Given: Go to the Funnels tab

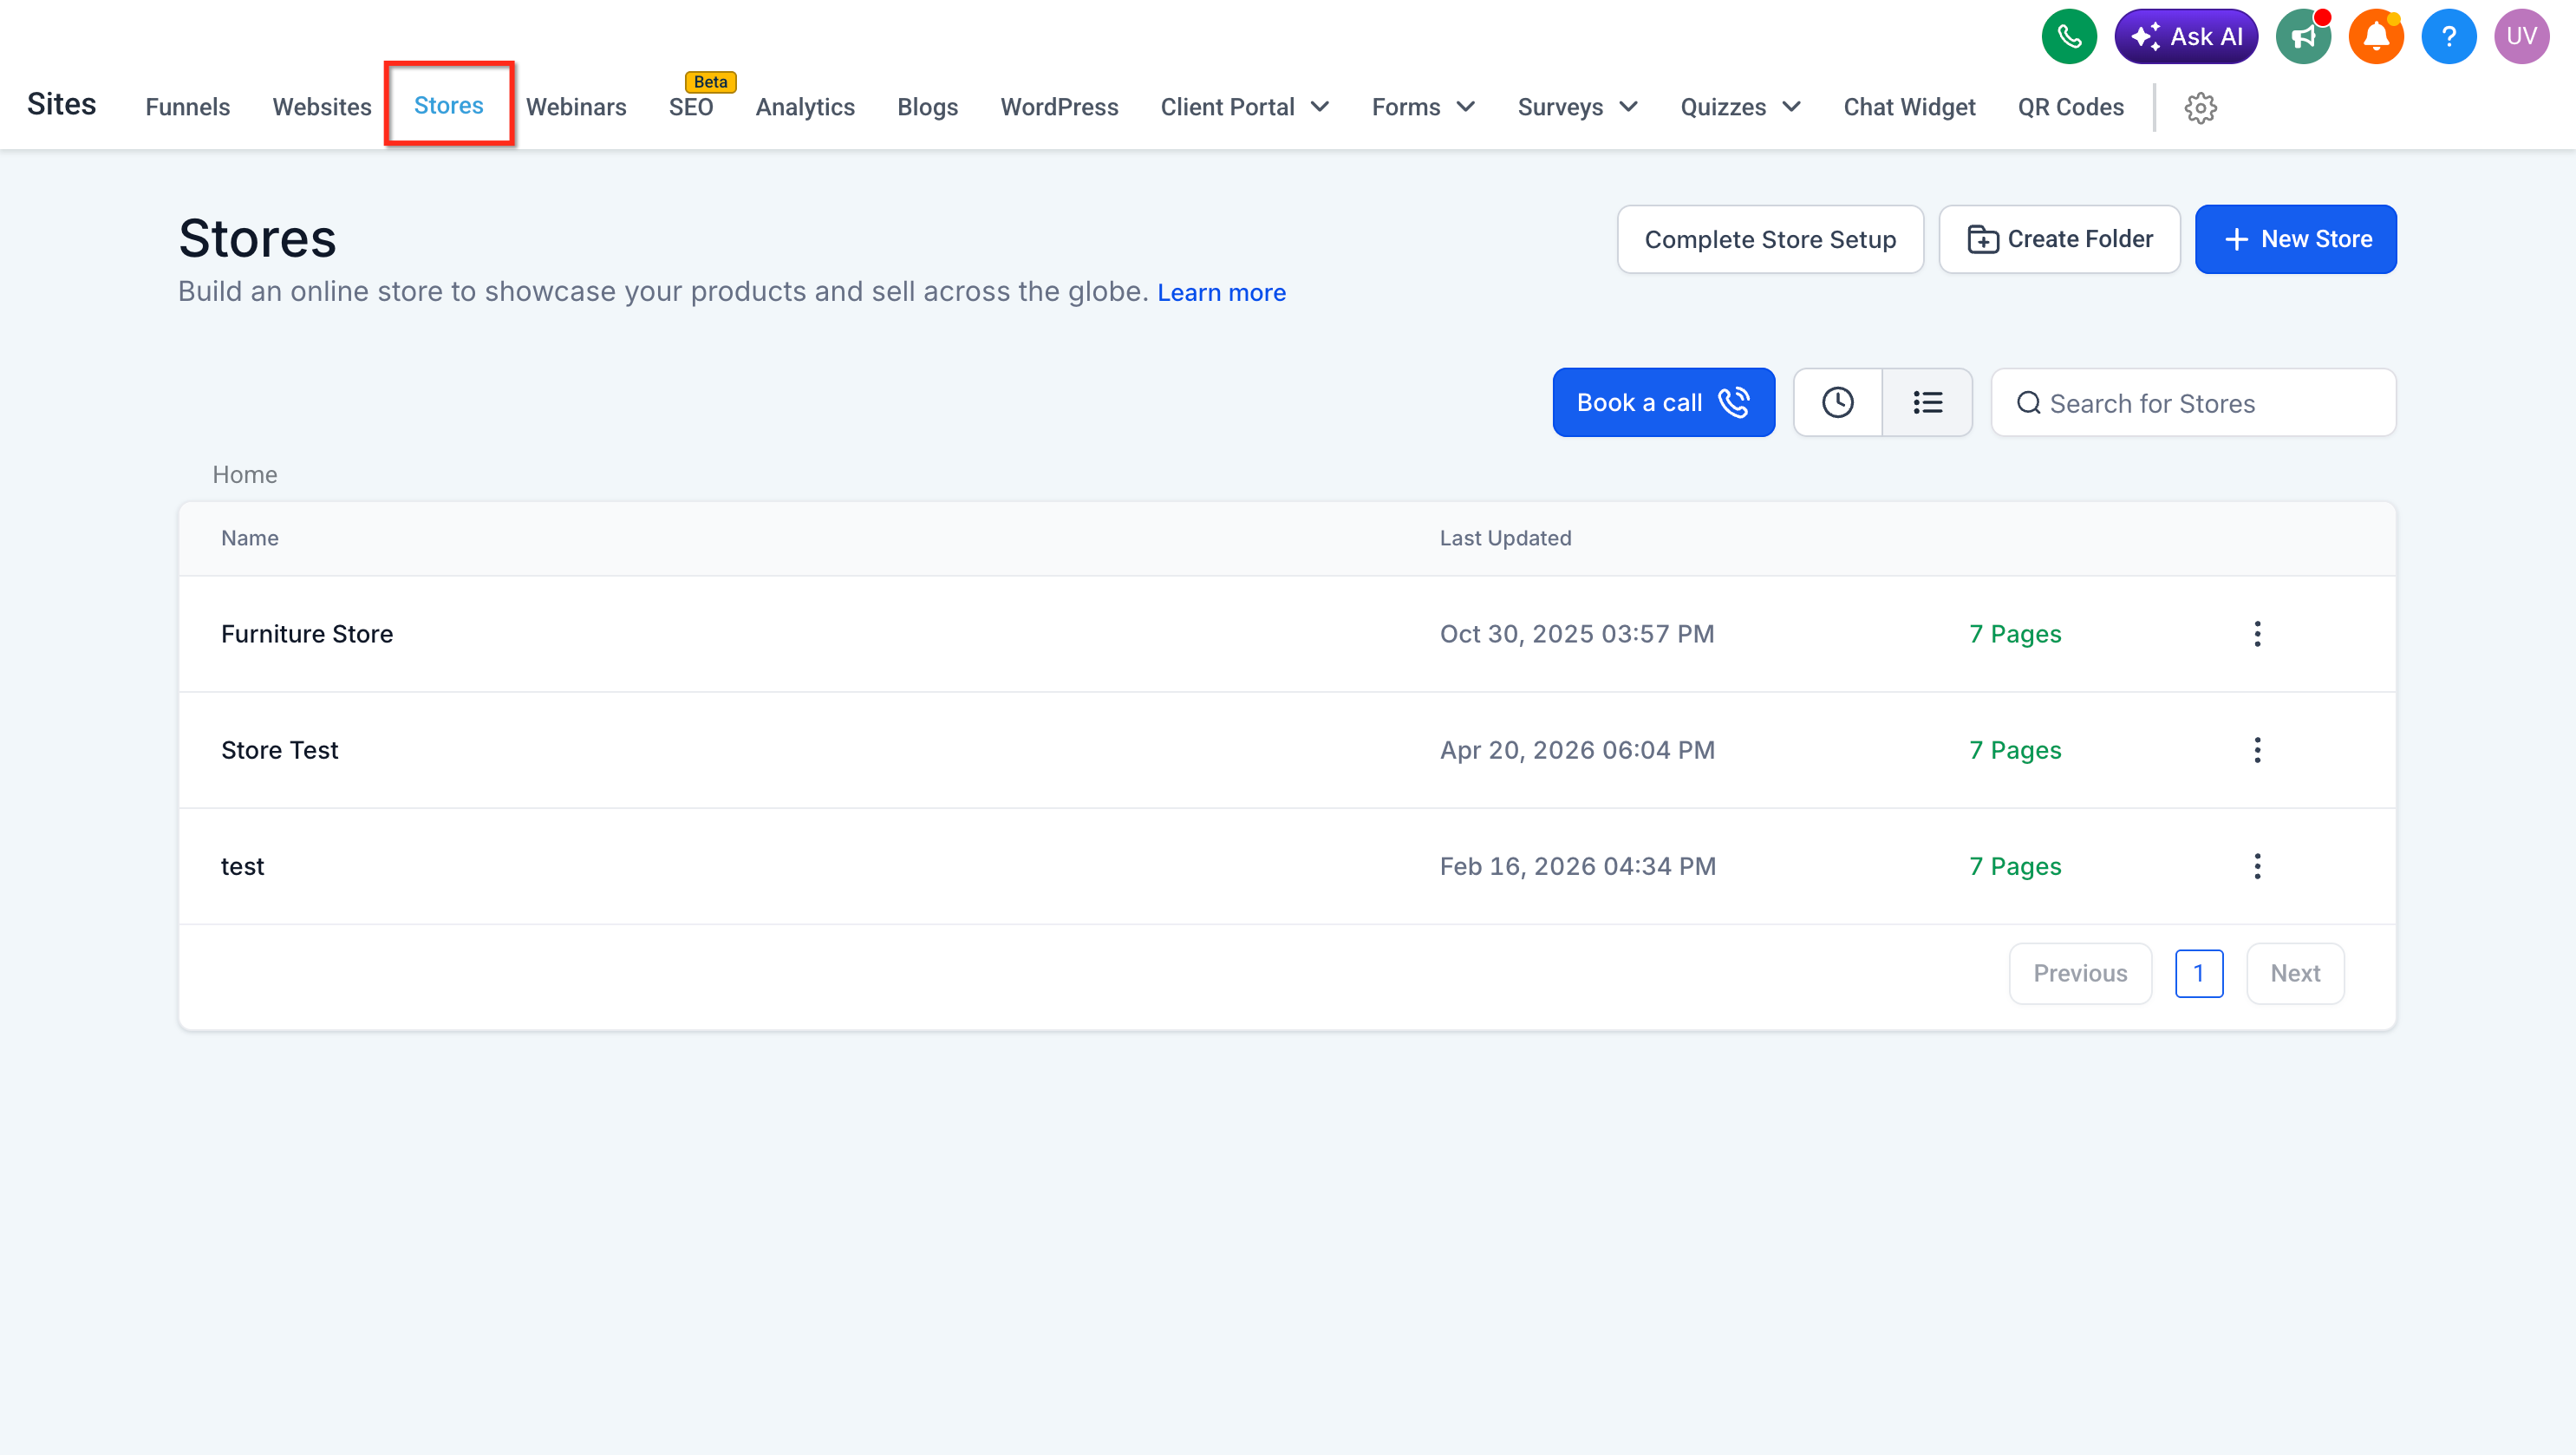Looking at the screenshot, I should (188, 107).
